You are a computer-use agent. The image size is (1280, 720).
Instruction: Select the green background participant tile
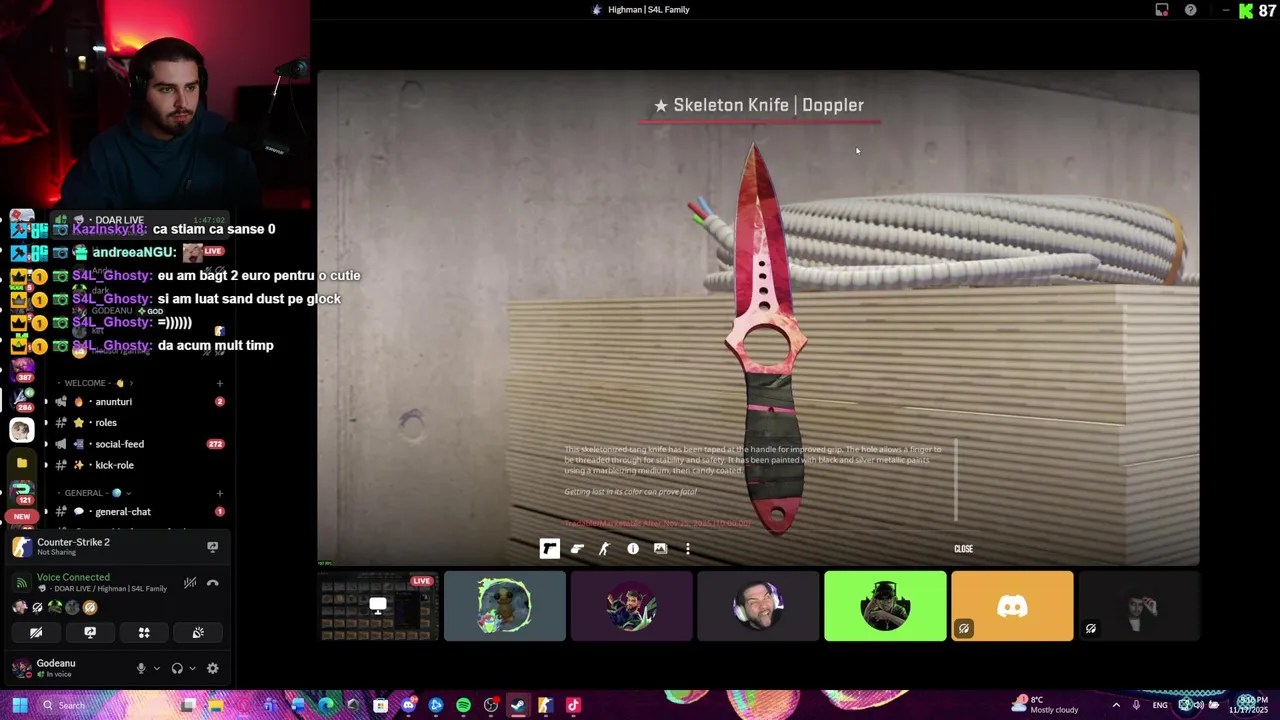pyautogui.click(x=885, y=605)
